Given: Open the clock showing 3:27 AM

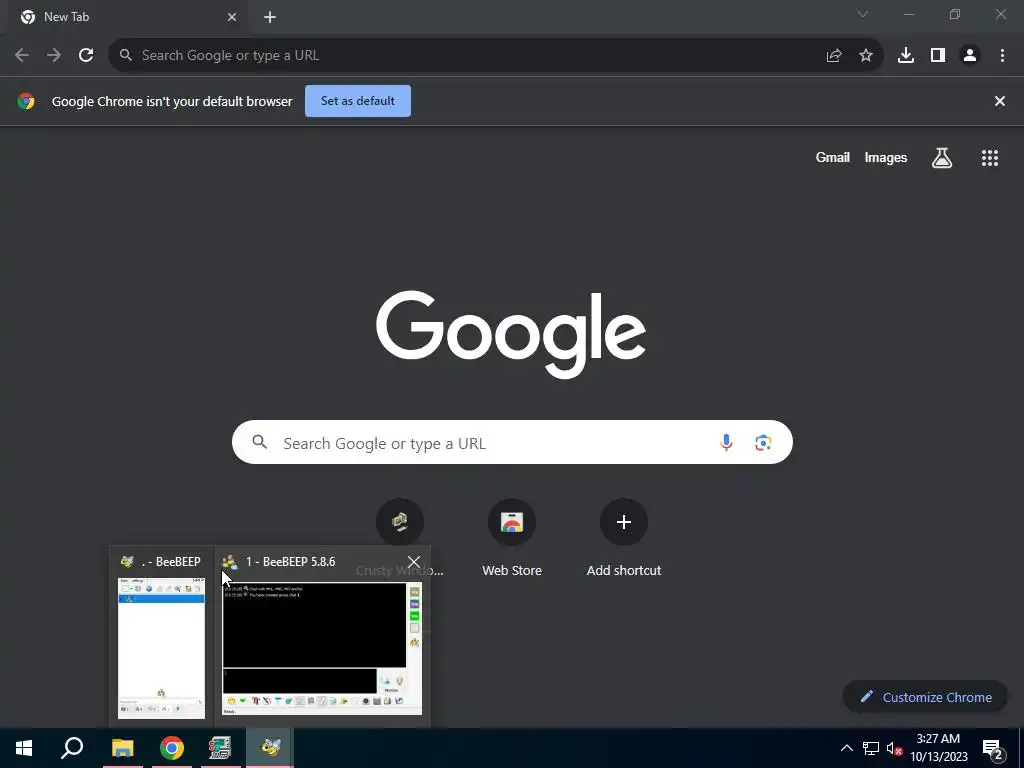Looking at the screenshot, I should click(x=938, y=748).
